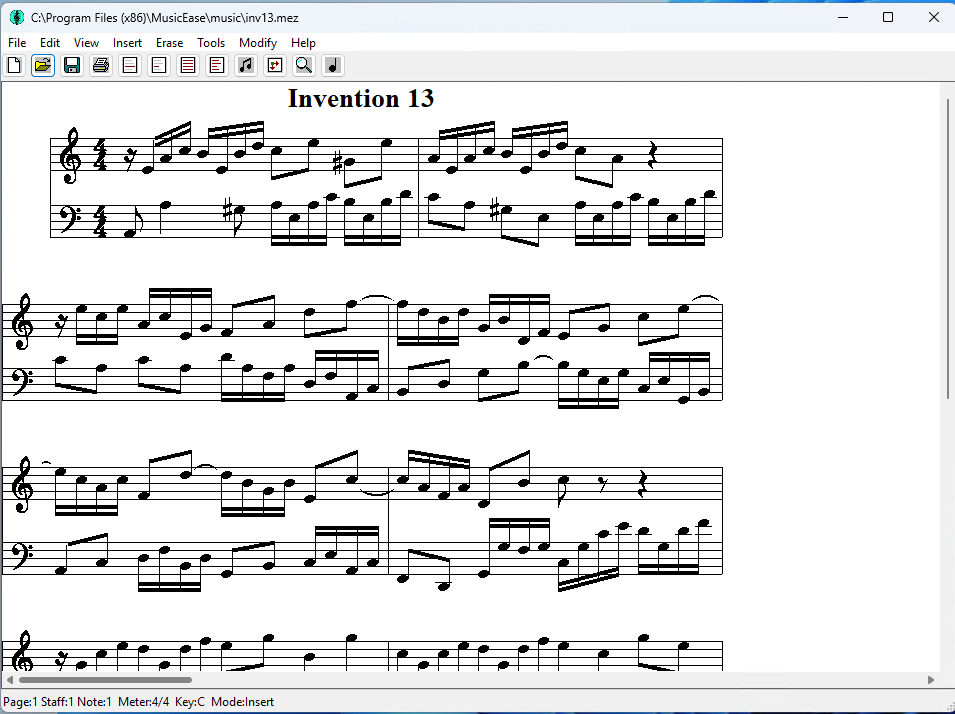
Task: Click the New document toolbar icon
Action: point(14,65)
